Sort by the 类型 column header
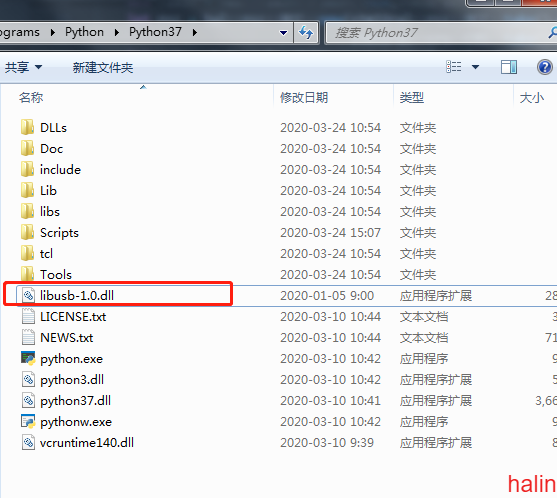557x498 pixels. point(412,97)
